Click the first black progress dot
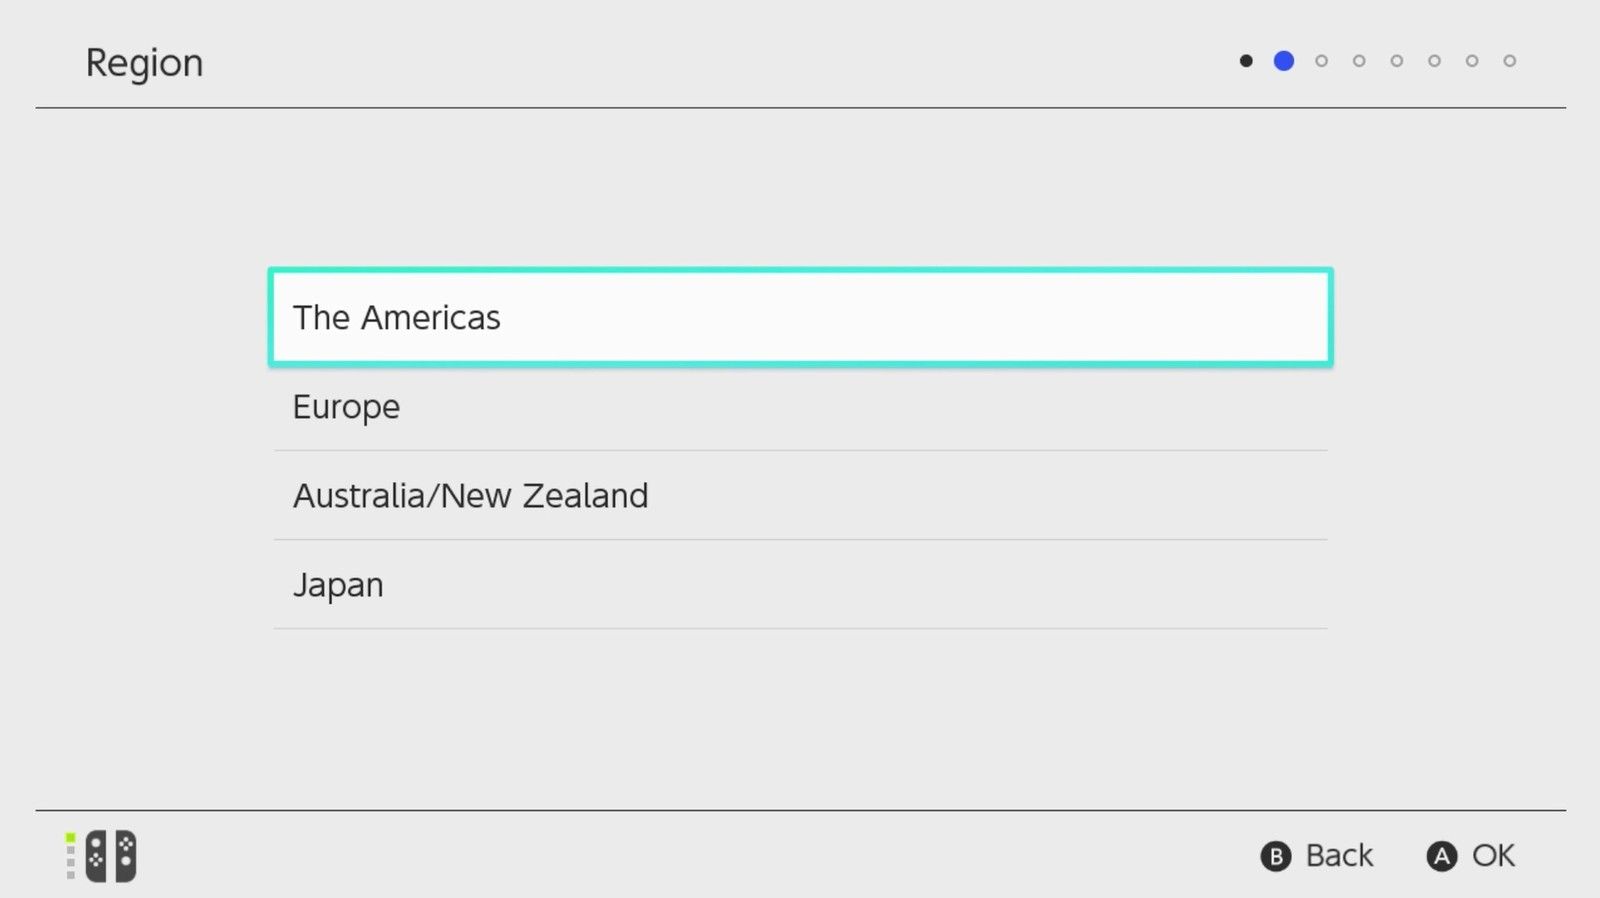The height and width of the screenshot is (898, 1600). [1246, 61]
